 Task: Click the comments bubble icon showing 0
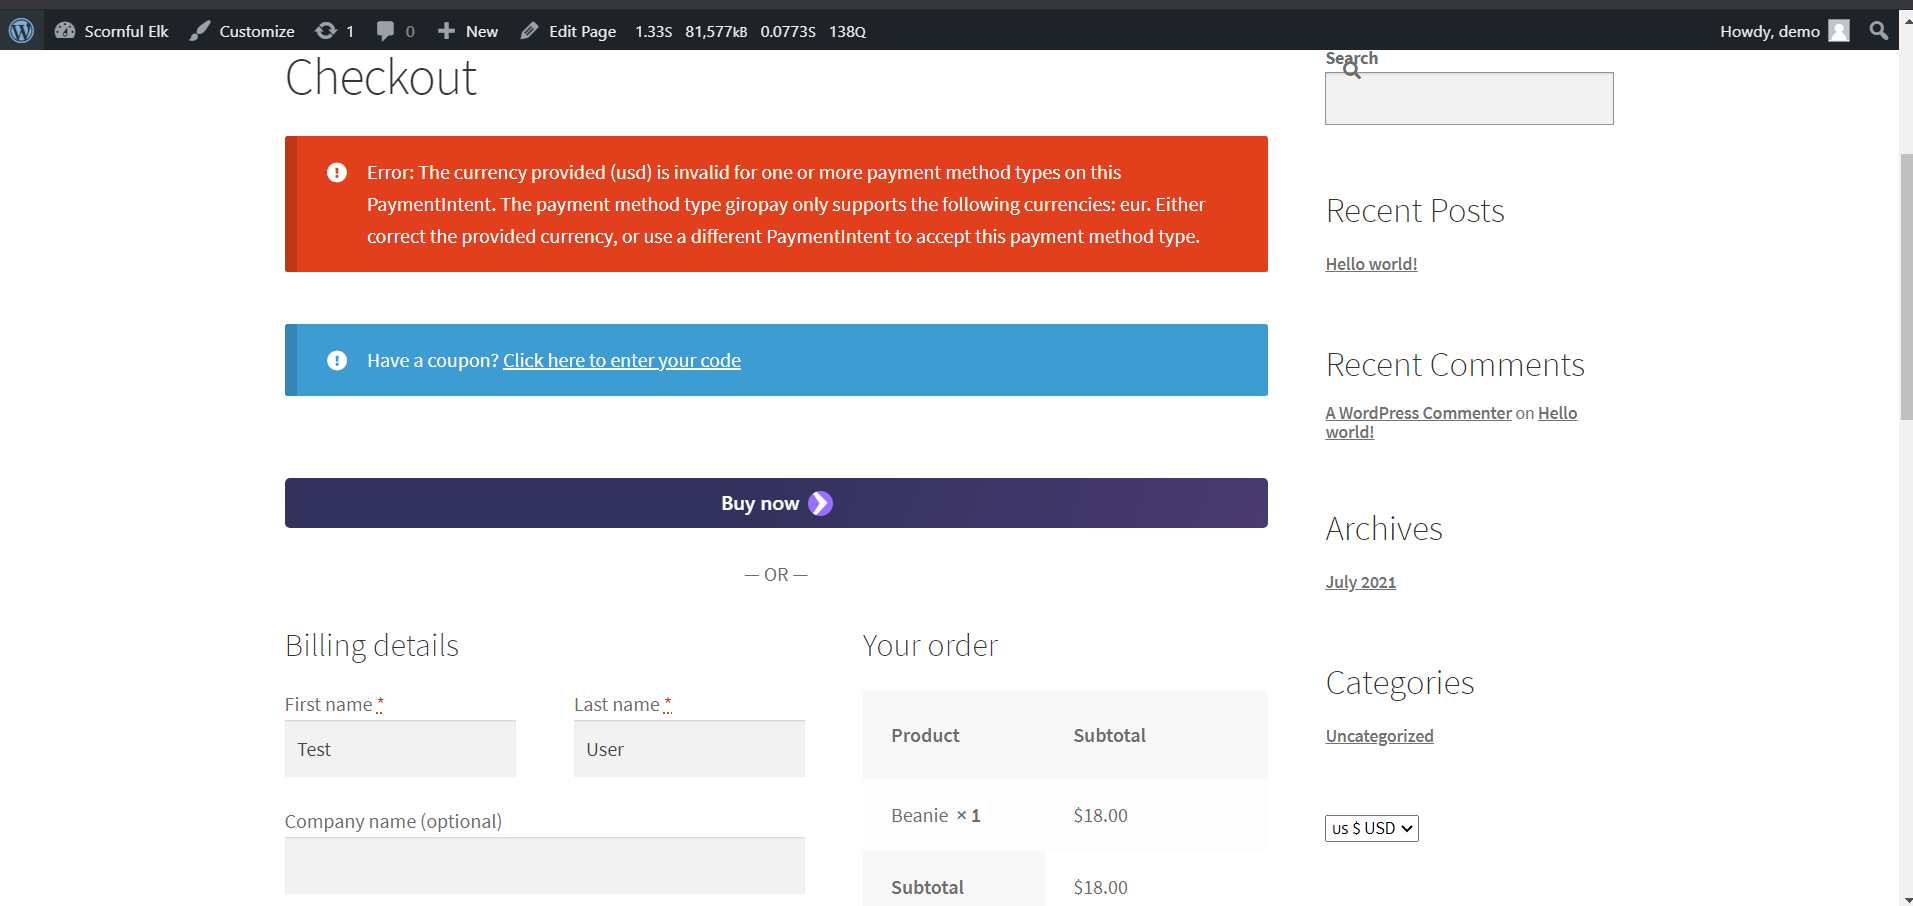[x=388, y=30]
